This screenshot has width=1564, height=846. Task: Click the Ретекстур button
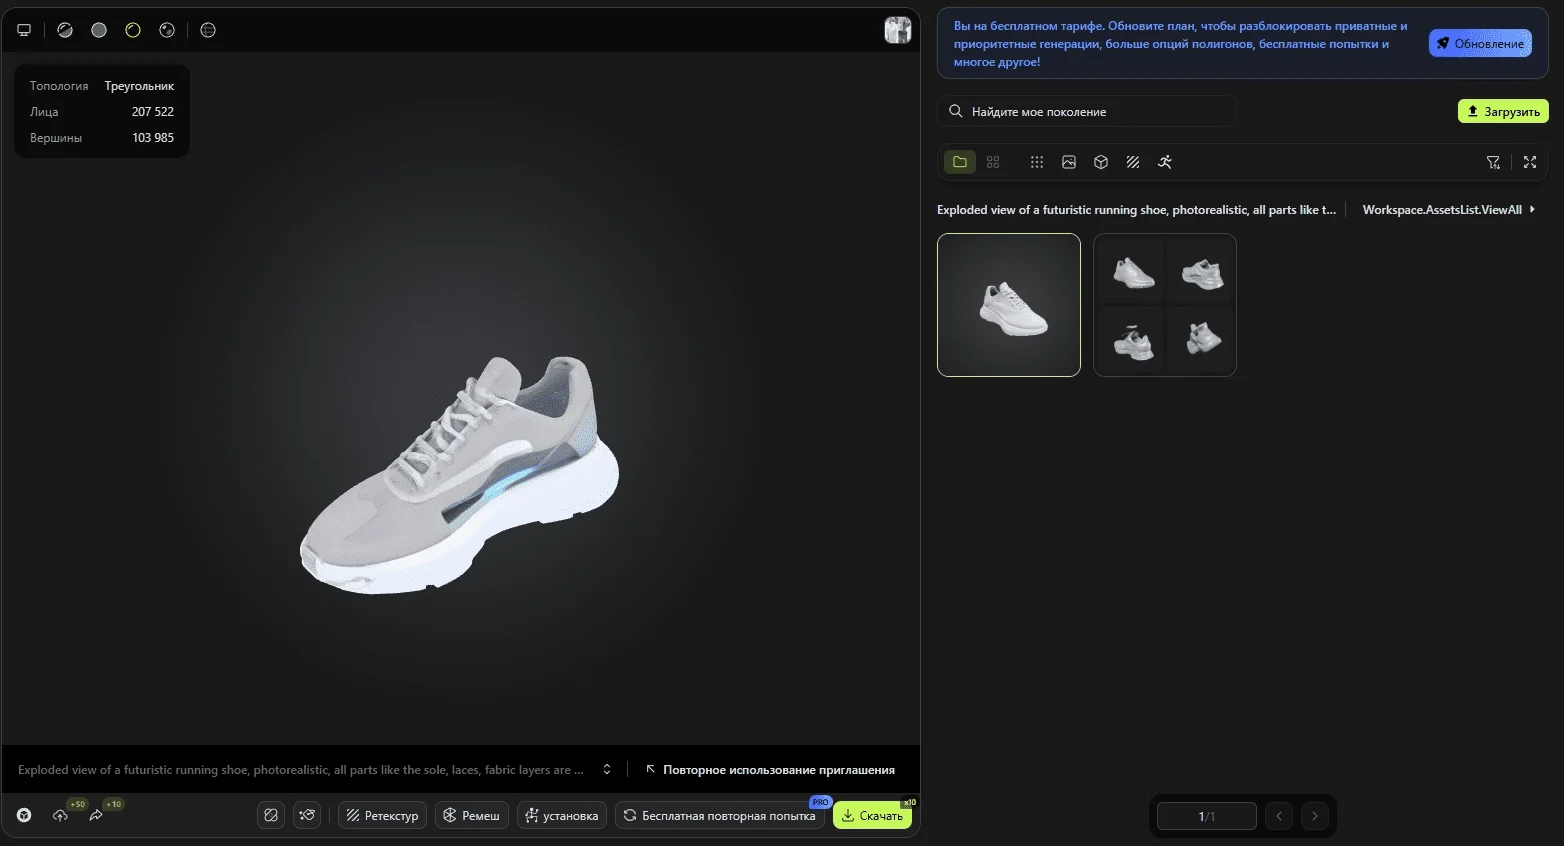[383, 816]
